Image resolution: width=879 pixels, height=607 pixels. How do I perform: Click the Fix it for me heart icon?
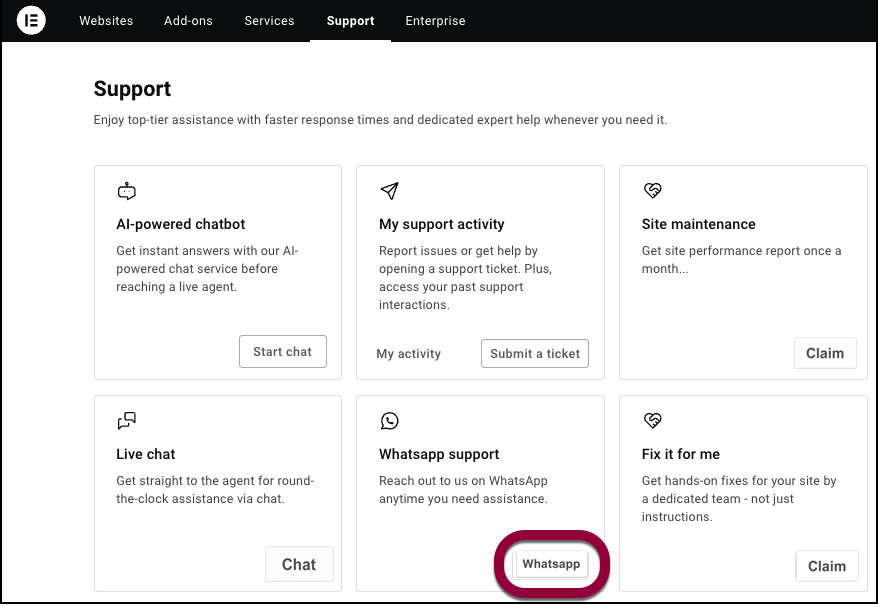pyautogui.click(x=652, y=421)
